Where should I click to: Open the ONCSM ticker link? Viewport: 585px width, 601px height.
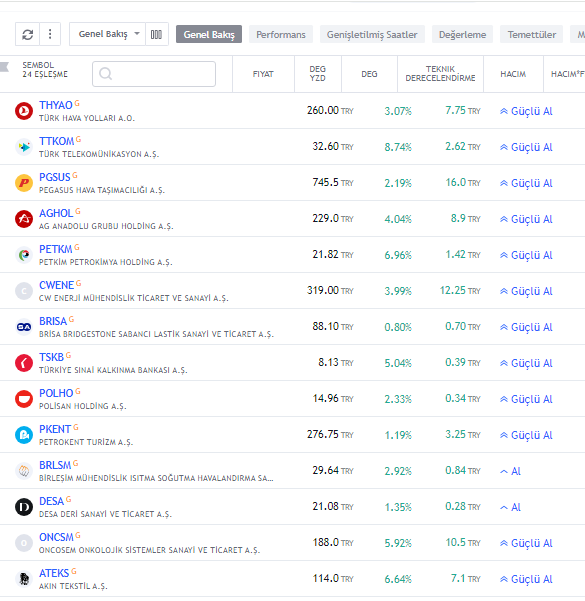pos(56,537)
